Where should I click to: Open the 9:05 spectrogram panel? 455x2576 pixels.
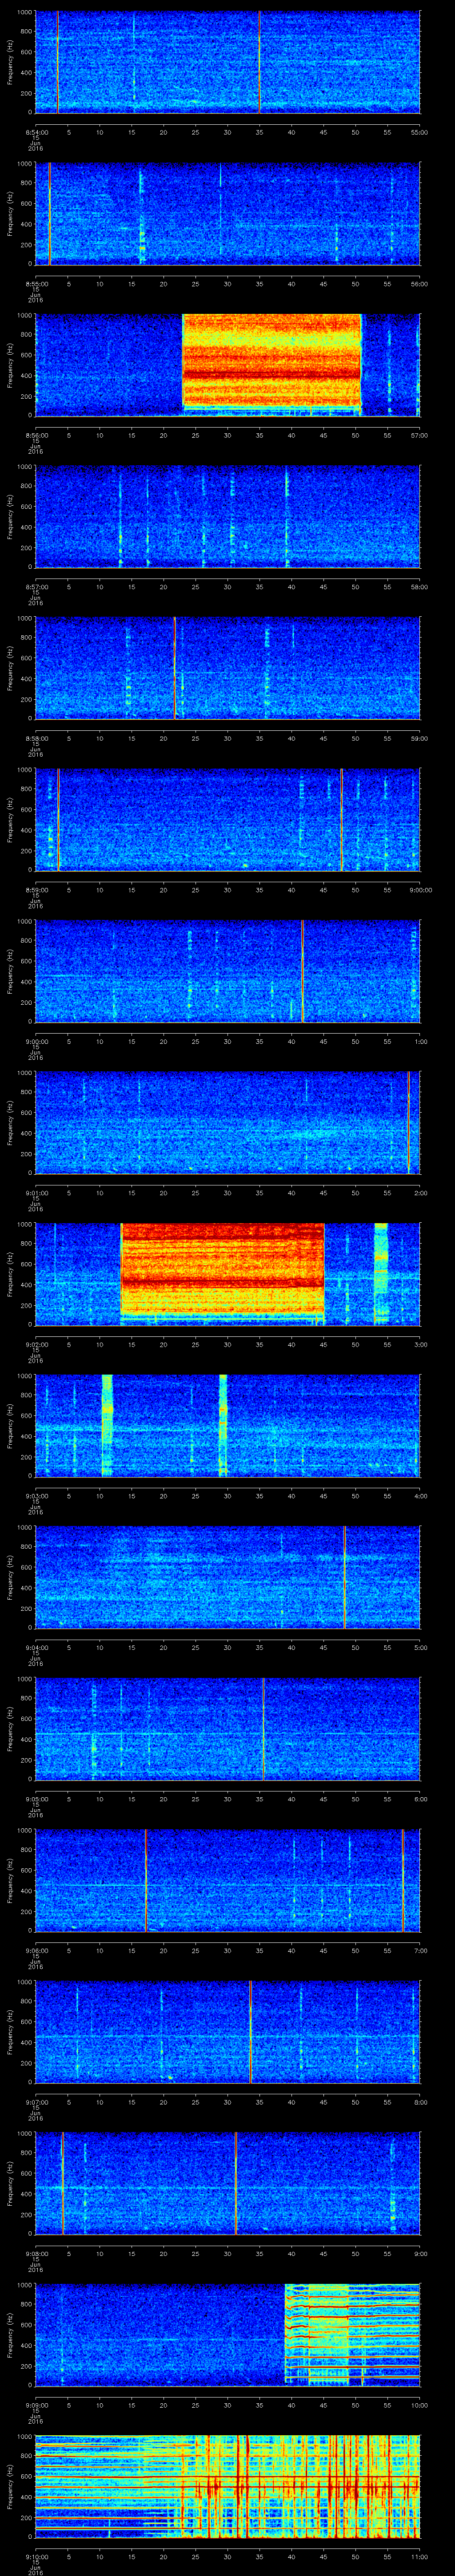coord(227,1728)
